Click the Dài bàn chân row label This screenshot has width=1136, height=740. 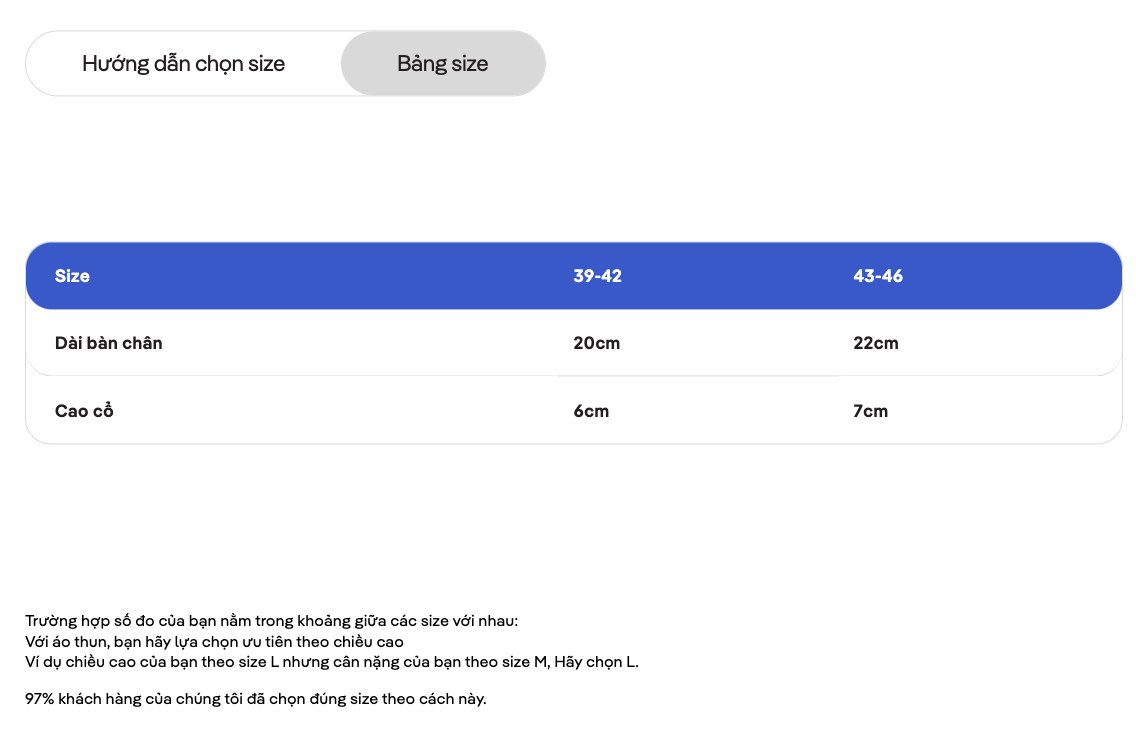point(109,343)
